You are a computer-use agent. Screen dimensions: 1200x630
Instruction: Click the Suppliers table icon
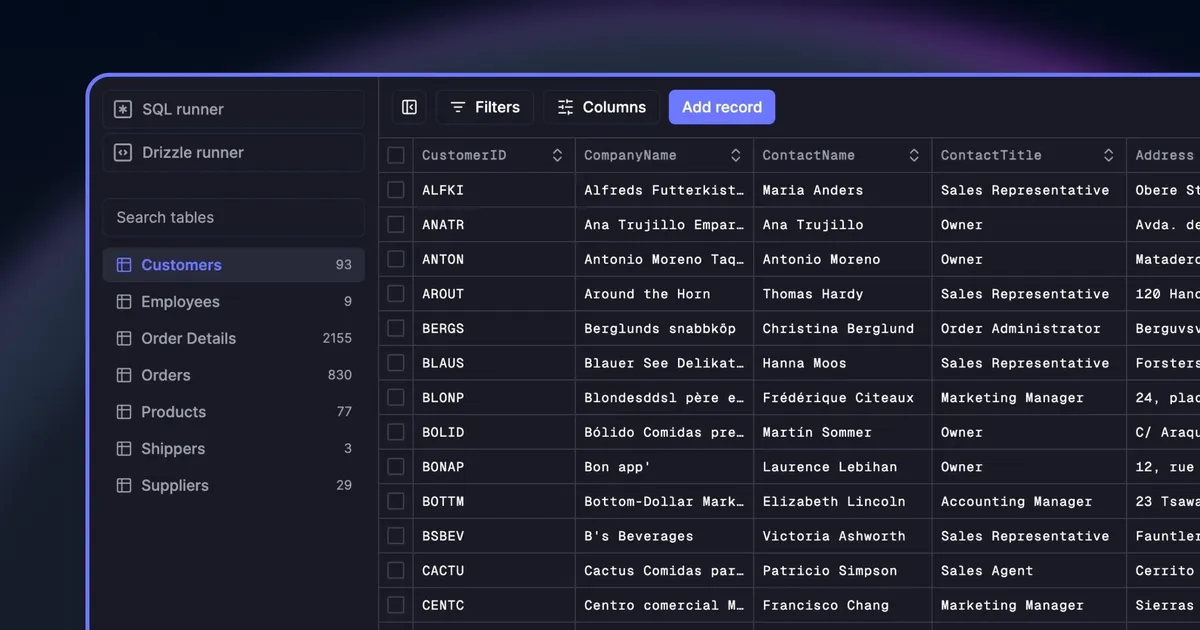pyautogui.click(x=124, y=485)
